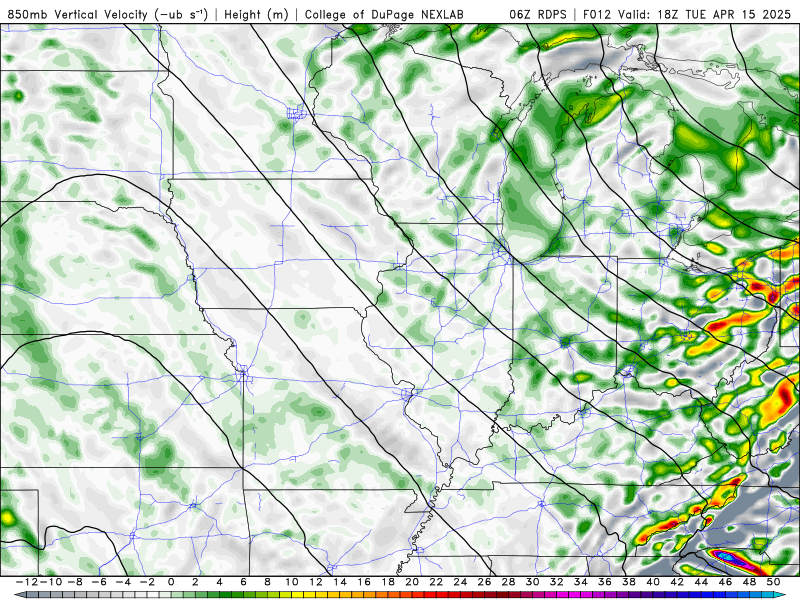Click the '48' colorbar tick label

749,582
